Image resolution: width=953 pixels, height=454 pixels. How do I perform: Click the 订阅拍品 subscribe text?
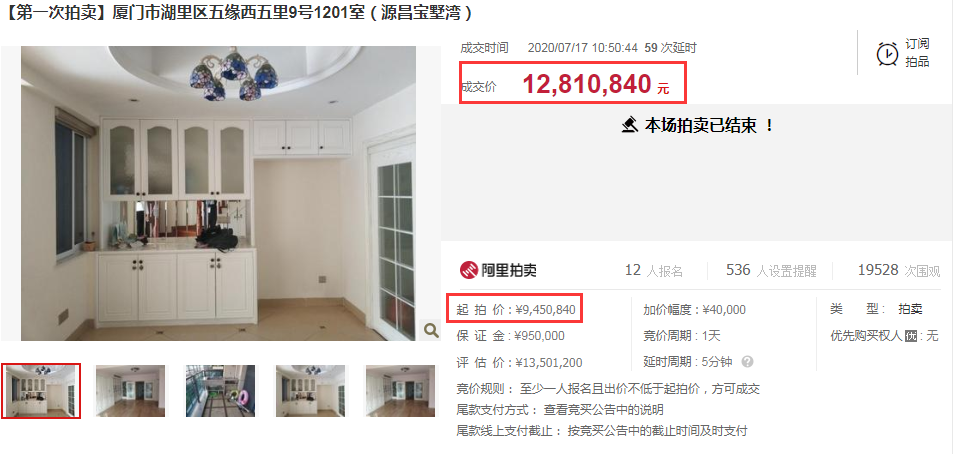917,53
